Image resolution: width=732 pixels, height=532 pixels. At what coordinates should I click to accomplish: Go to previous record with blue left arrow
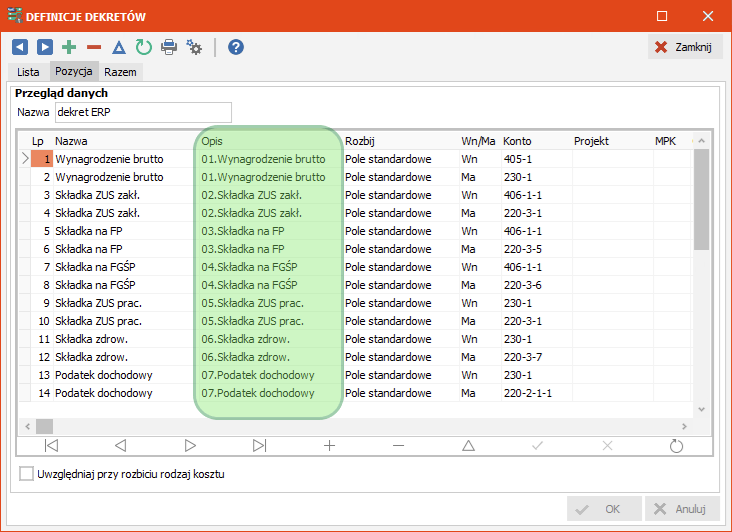pyautogui.click(x=20, y=47)
